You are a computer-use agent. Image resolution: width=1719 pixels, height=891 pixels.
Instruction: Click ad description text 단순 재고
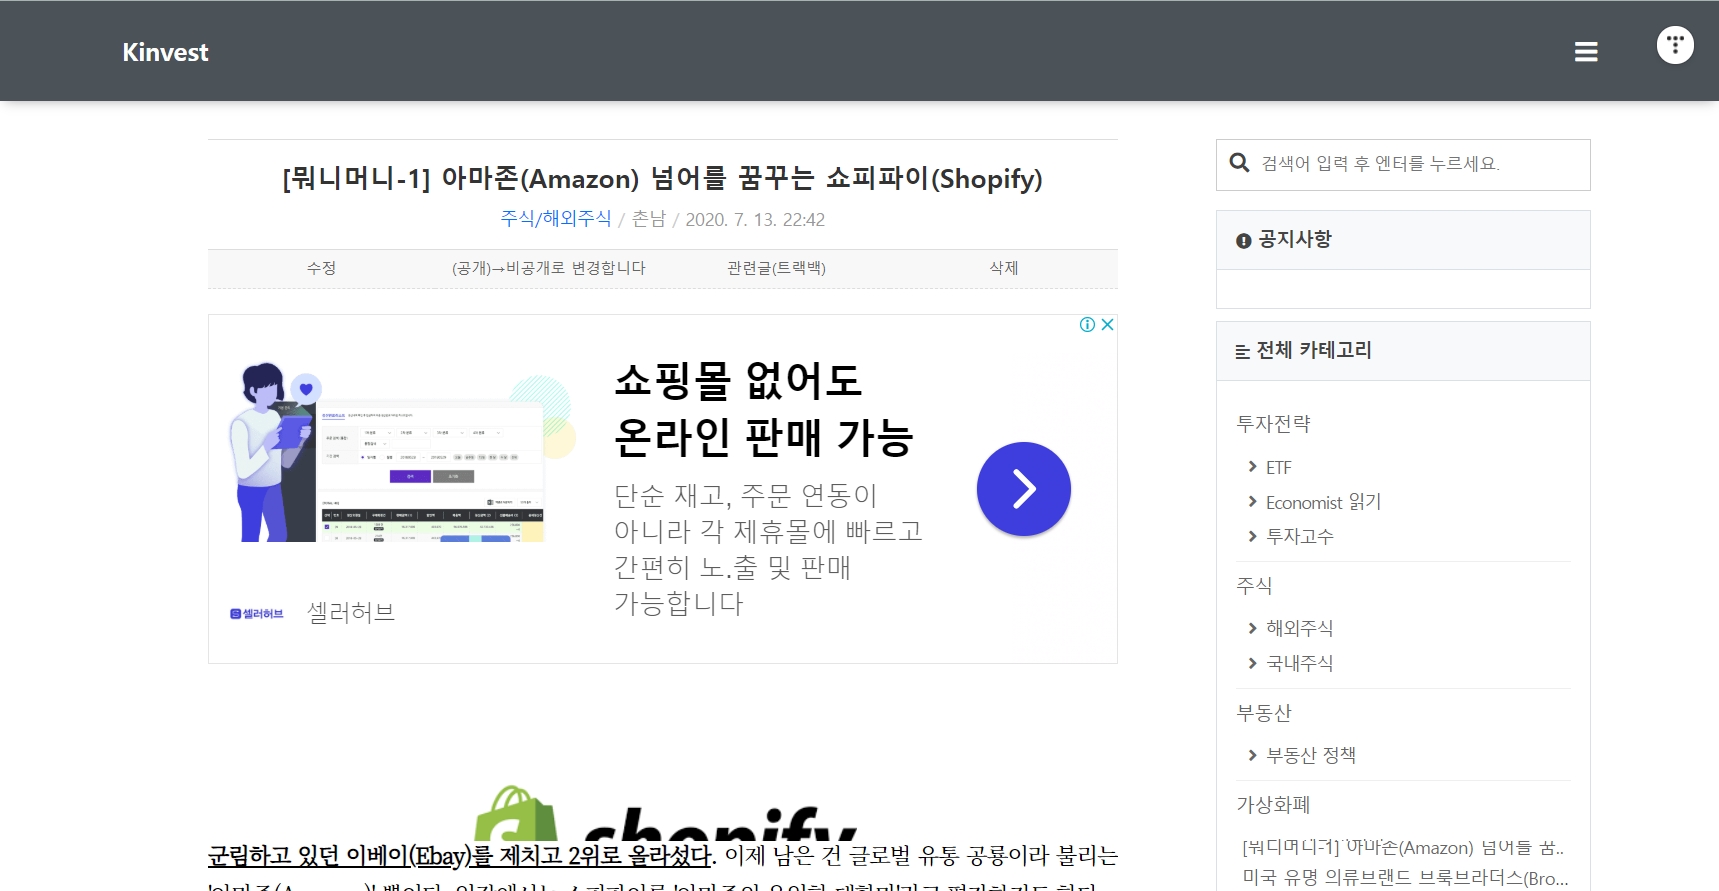click(x=768, y=549)
